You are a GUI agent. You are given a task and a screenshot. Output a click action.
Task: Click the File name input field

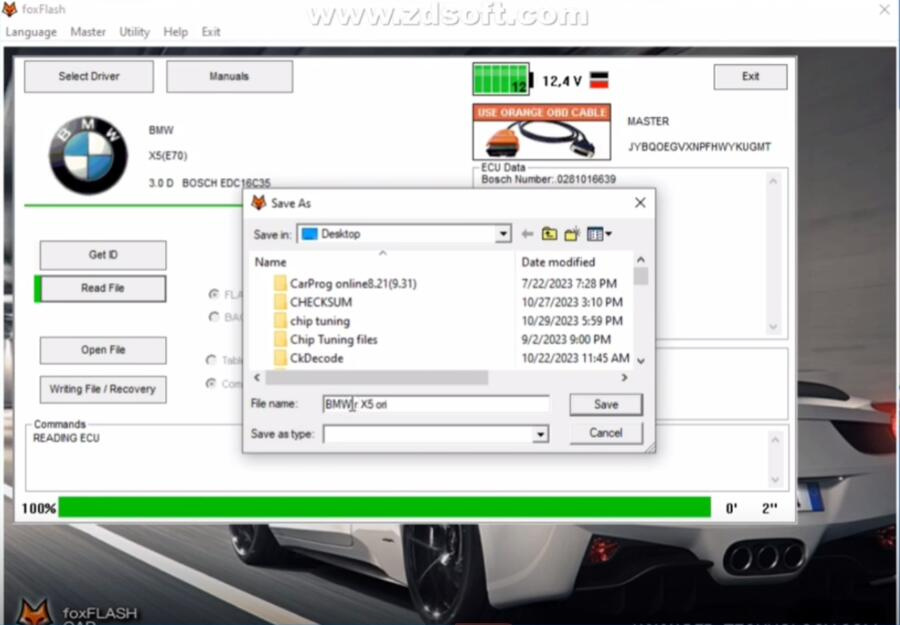[x=436, y=404]
